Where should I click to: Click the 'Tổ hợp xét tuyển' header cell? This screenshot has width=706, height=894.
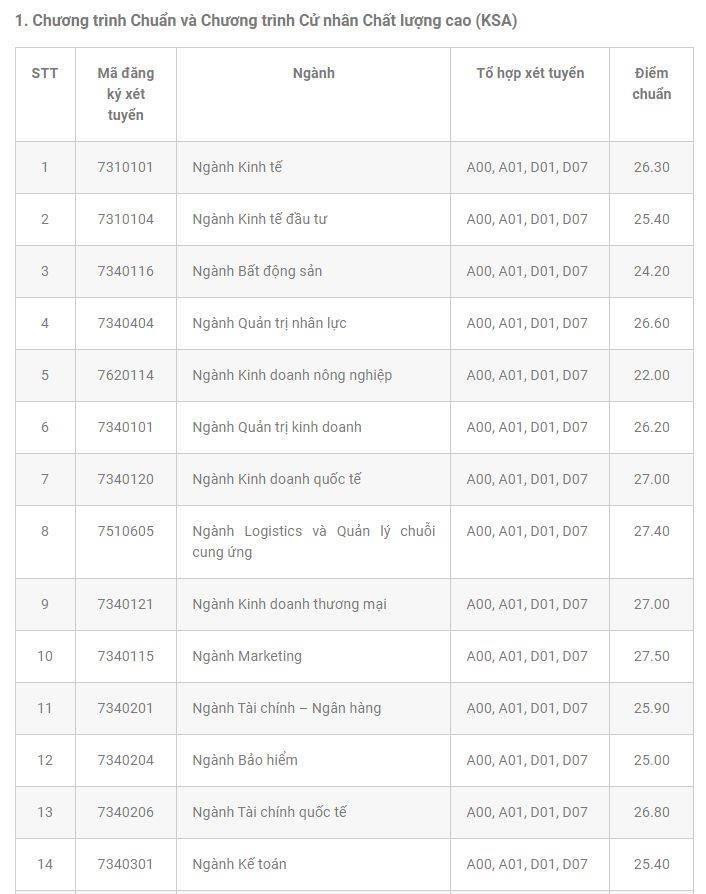pyautogui.click(x=530, y=73)
